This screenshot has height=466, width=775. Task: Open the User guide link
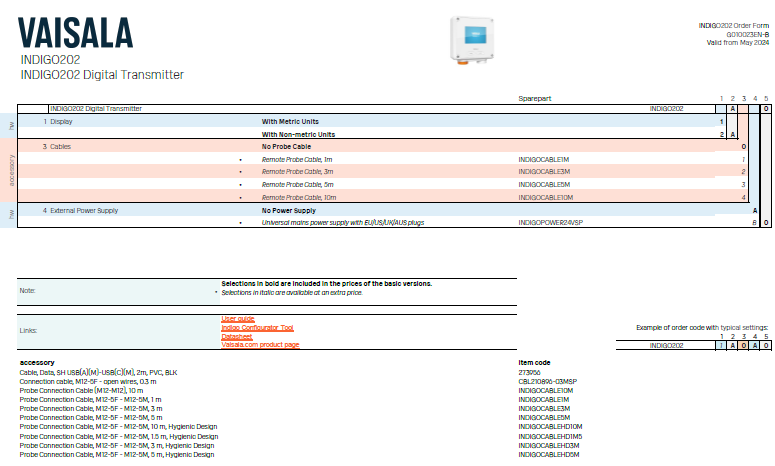(238, 319)
